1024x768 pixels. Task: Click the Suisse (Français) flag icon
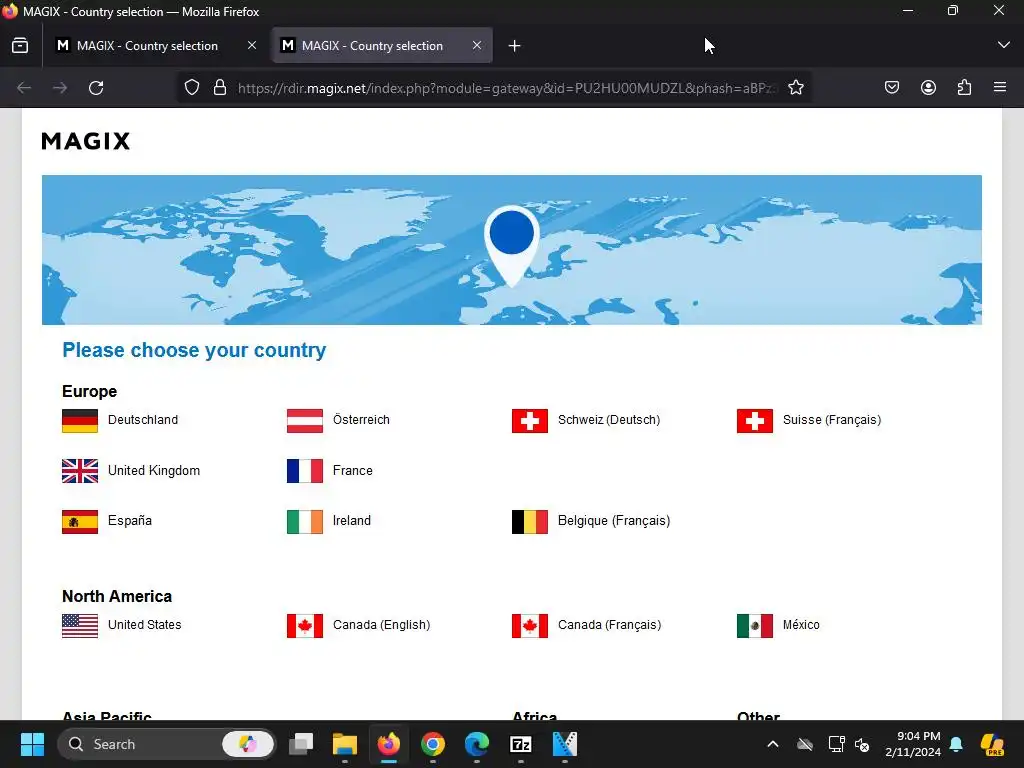coord(755,421)
